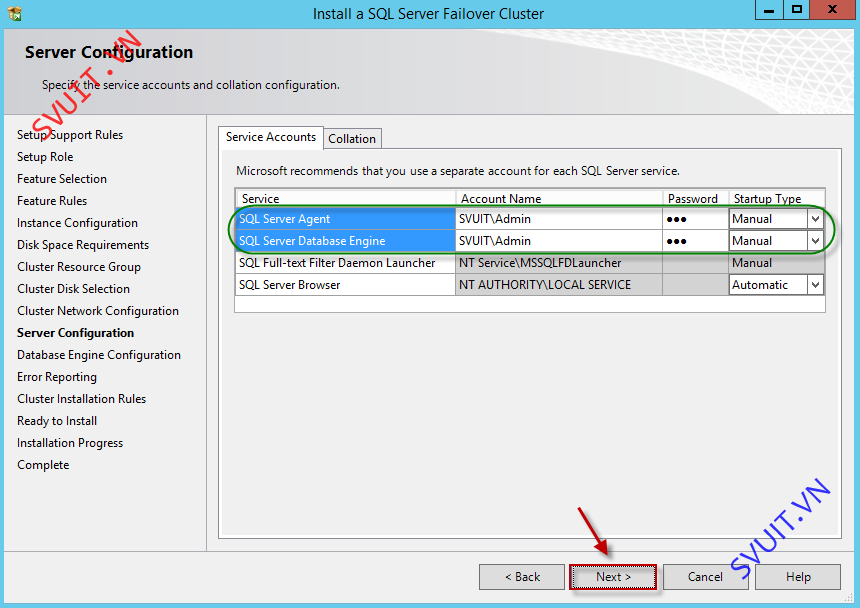Click the bold Server Configuration sidebar step
This screenshot has width=860, height=608.
75,333
